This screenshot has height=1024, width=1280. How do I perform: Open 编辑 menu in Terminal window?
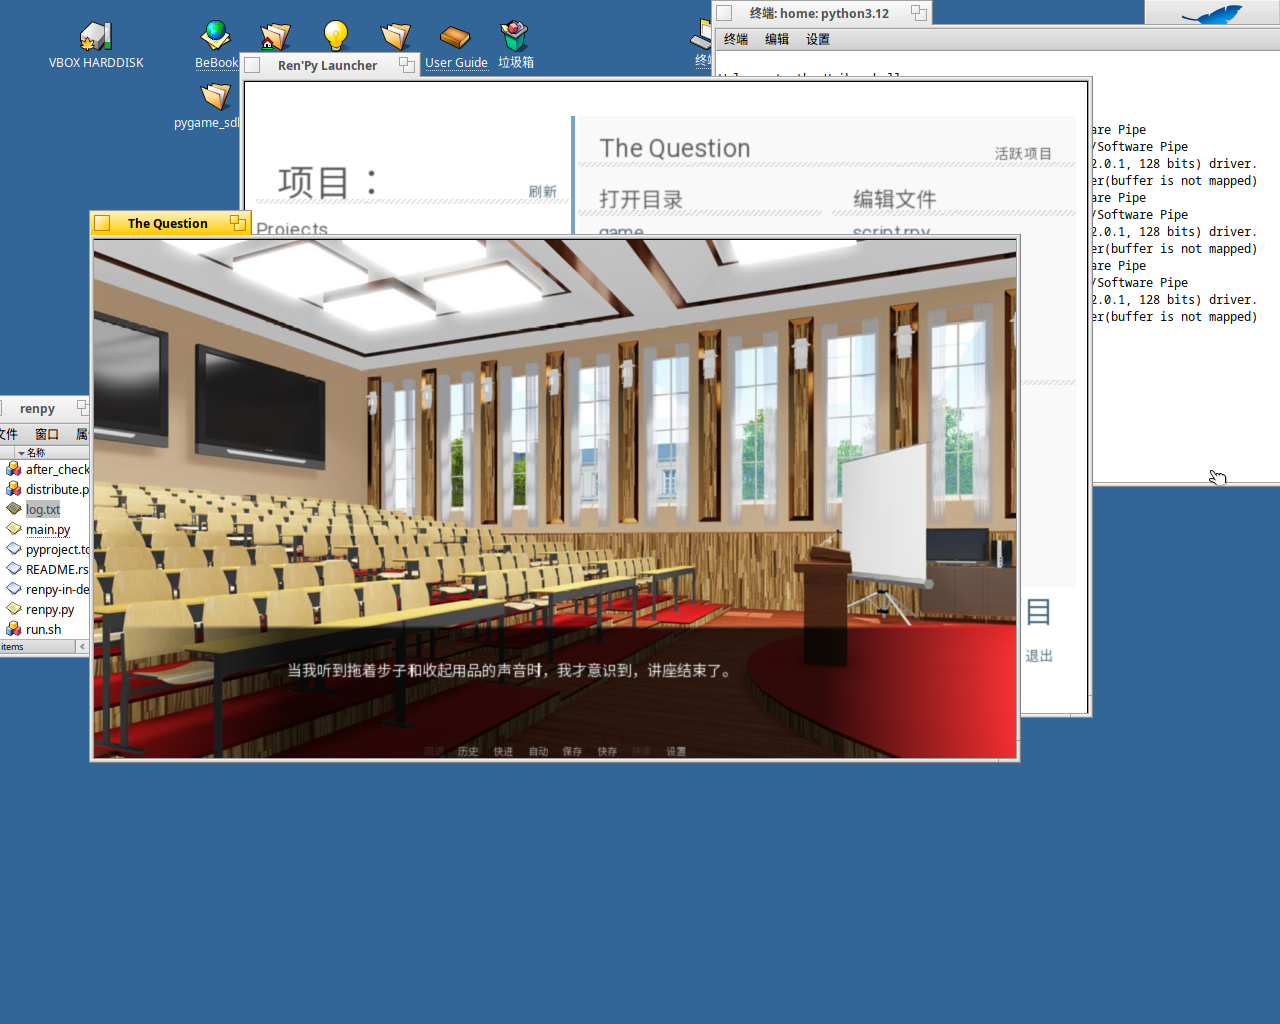tap(777, 40)
